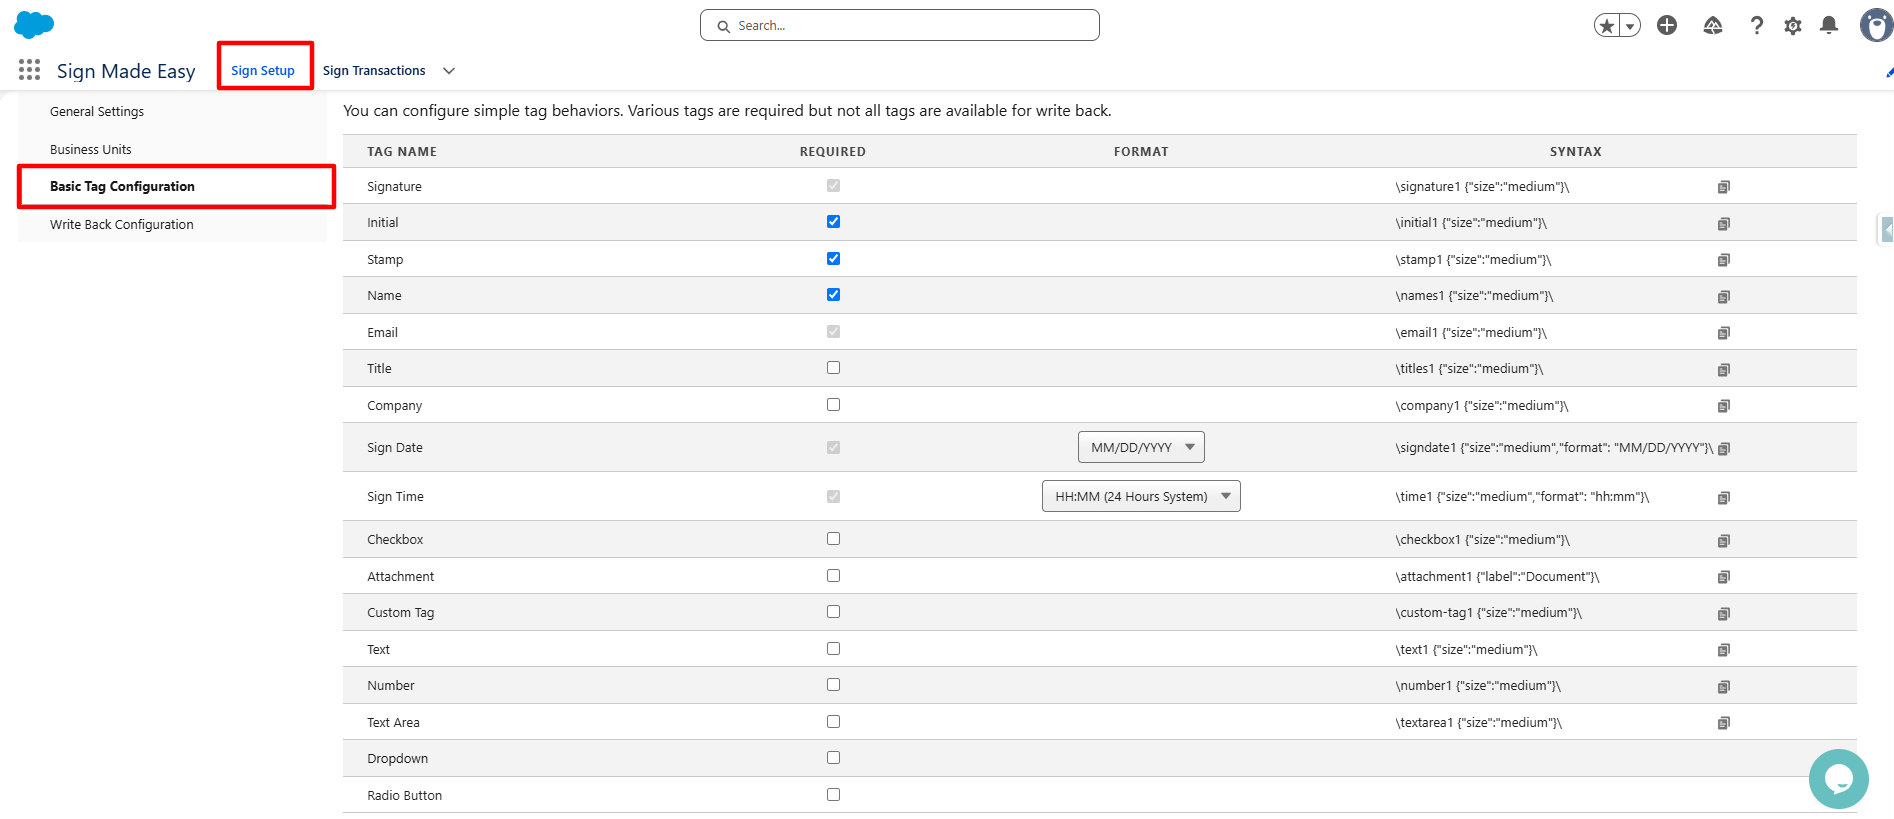Image resolution: width=1894 pixels, height=819 pixels.
Task: Expand the Favorites list arrow
Action: click(x=1630, y=26)
